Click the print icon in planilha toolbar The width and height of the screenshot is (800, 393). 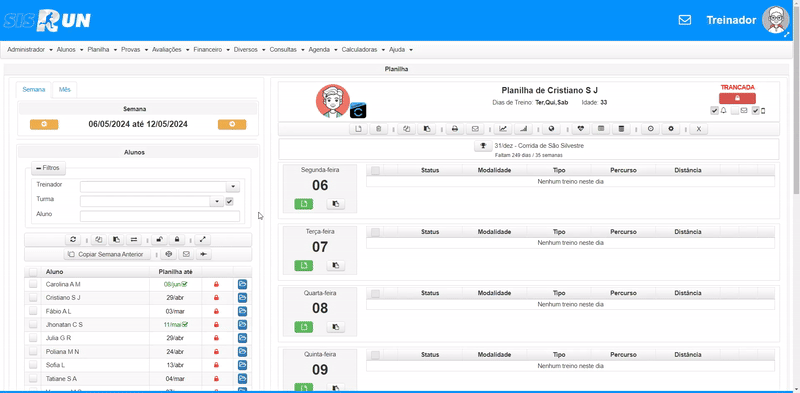[x=454, y=129]
